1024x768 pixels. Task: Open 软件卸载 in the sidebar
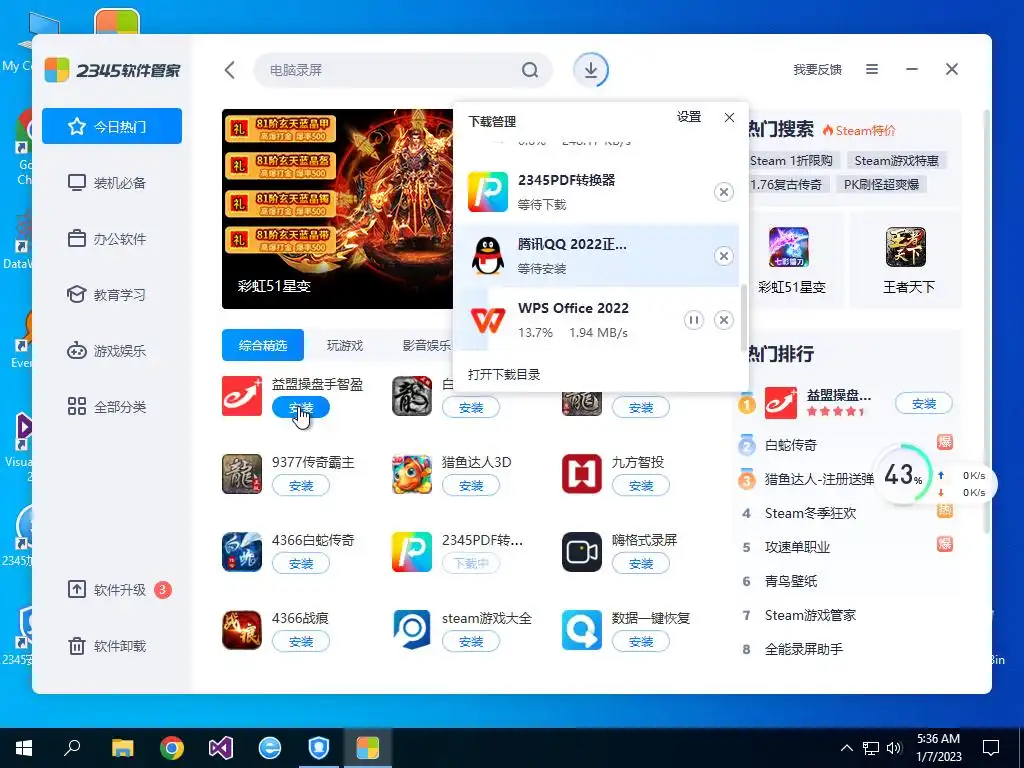(x=112, y=646)
